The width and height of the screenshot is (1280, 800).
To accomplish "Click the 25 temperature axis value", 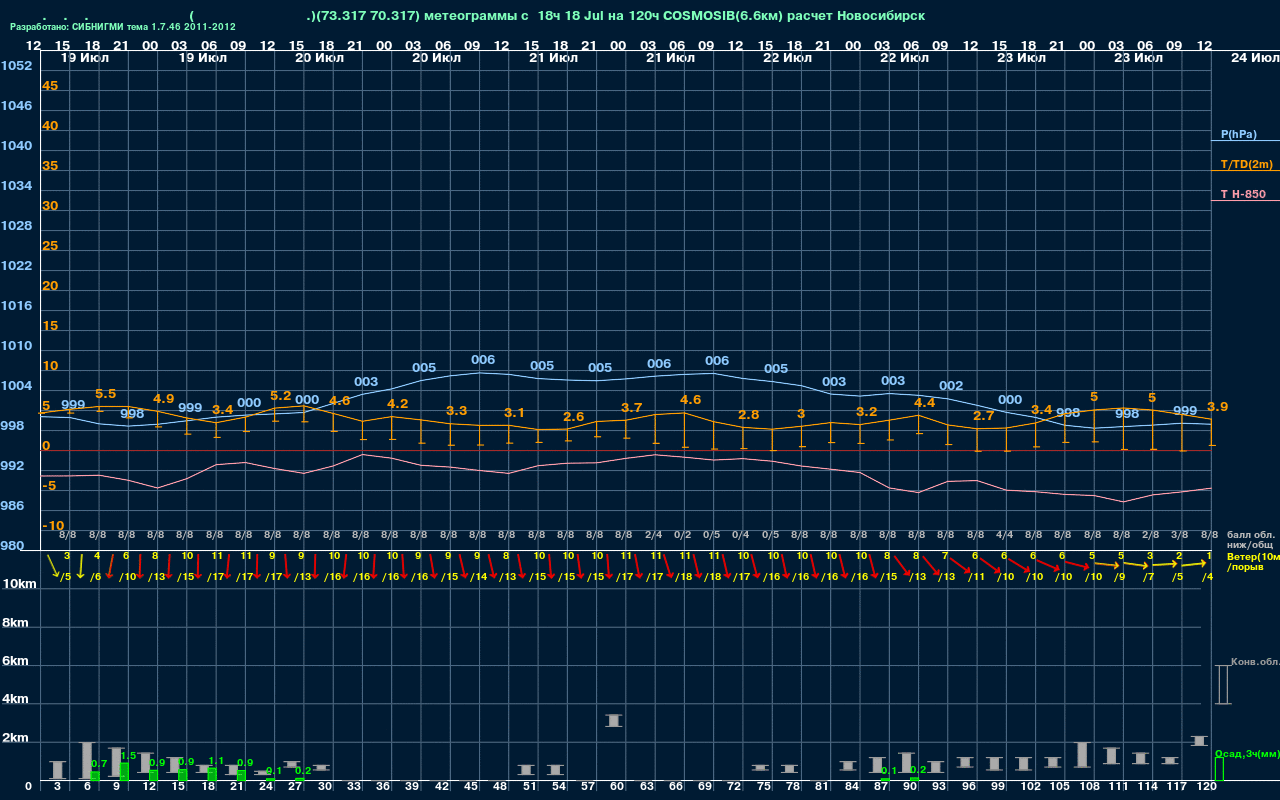I will point(50,246).
